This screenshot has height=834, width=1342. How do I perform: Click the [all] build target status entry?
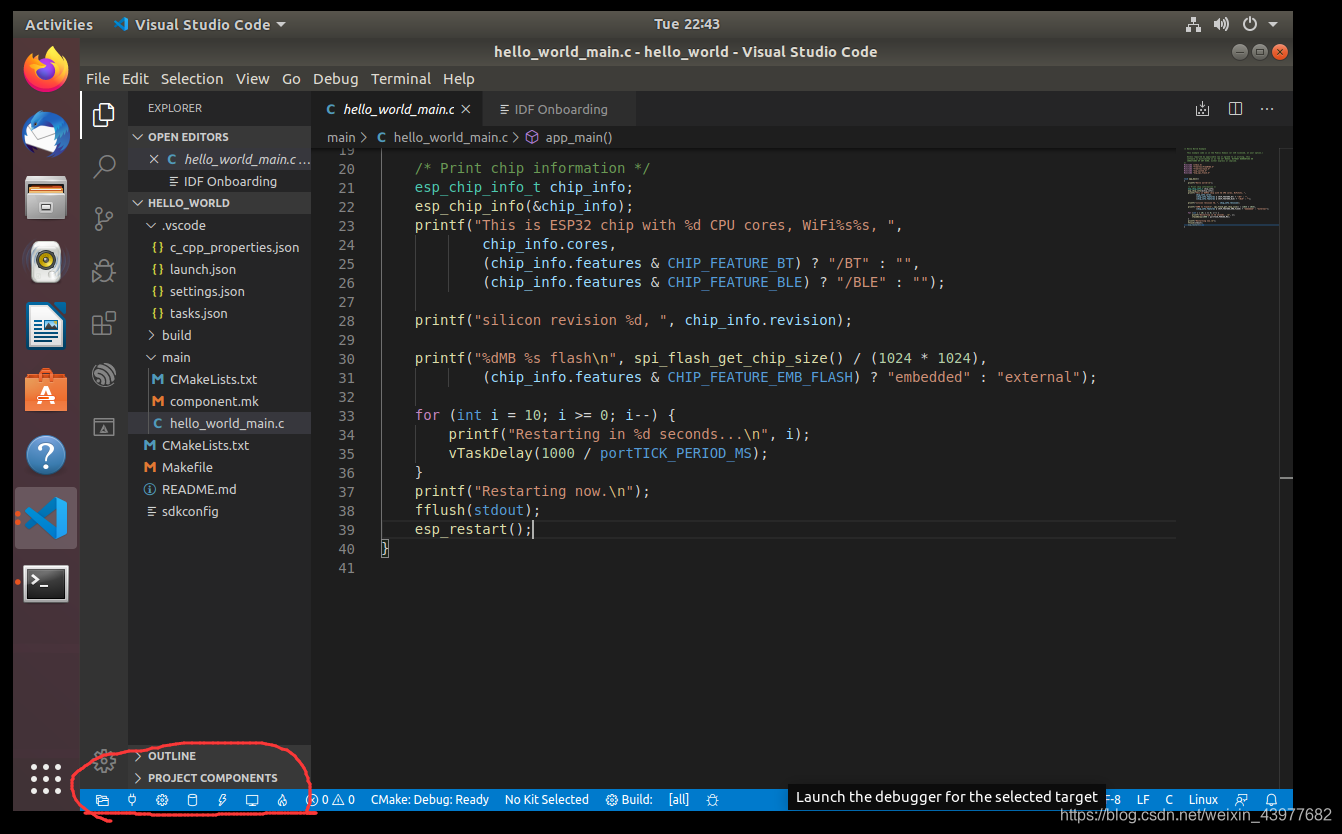tap(680, 800)
